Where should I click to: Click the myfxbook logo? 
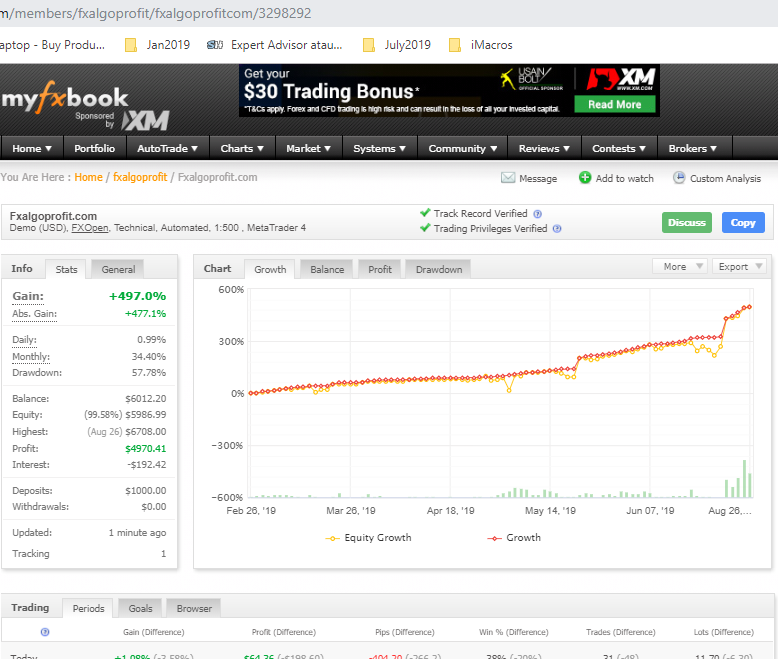66,98
